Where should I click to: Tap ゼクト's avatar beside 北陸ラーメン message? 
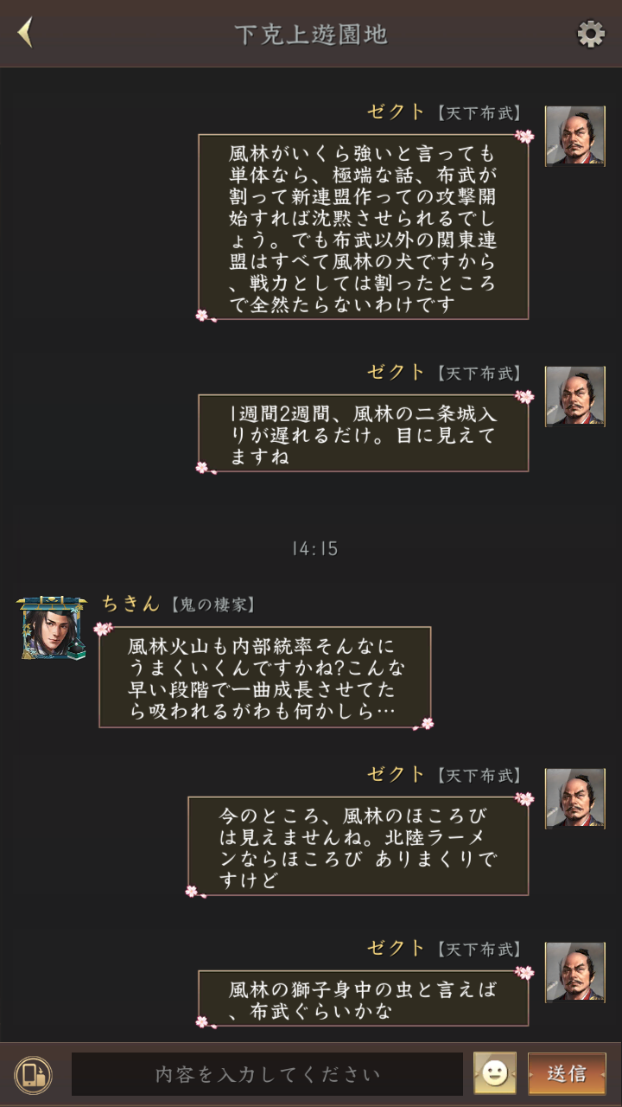tap(575, 798)
